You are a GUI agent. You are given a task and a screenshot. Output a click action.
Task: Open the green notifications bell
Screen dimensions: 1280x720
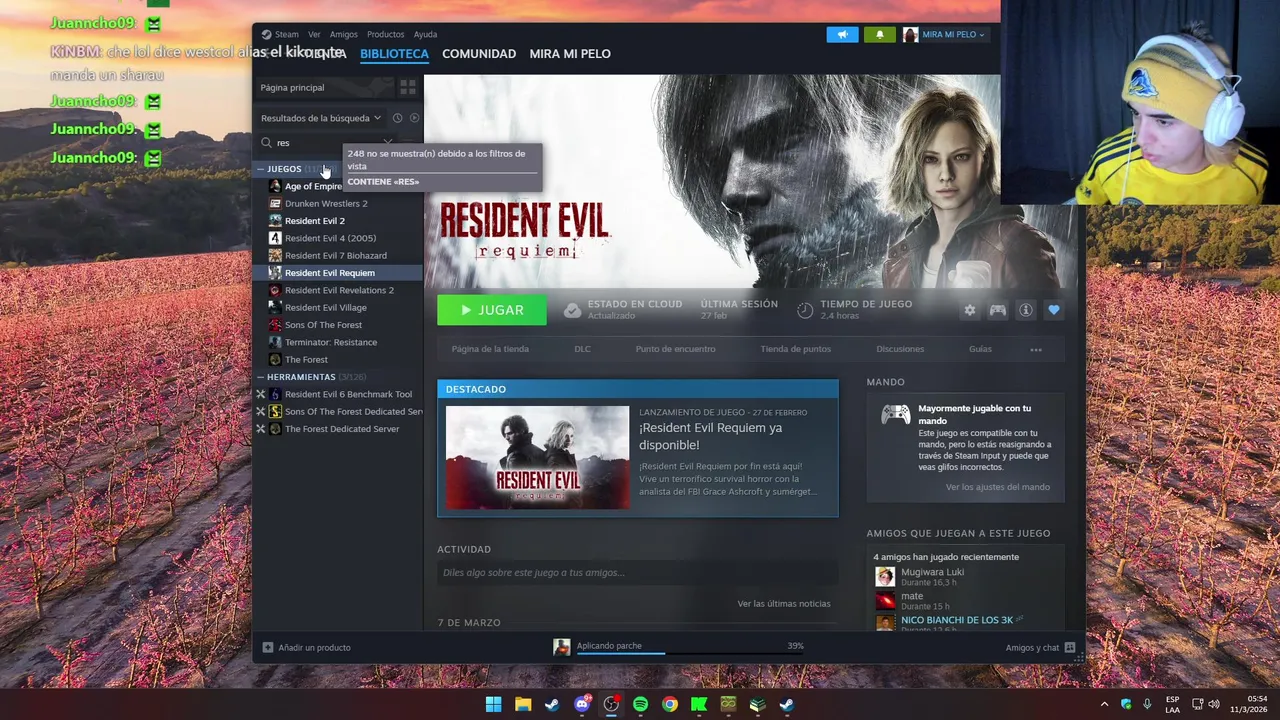880,34
